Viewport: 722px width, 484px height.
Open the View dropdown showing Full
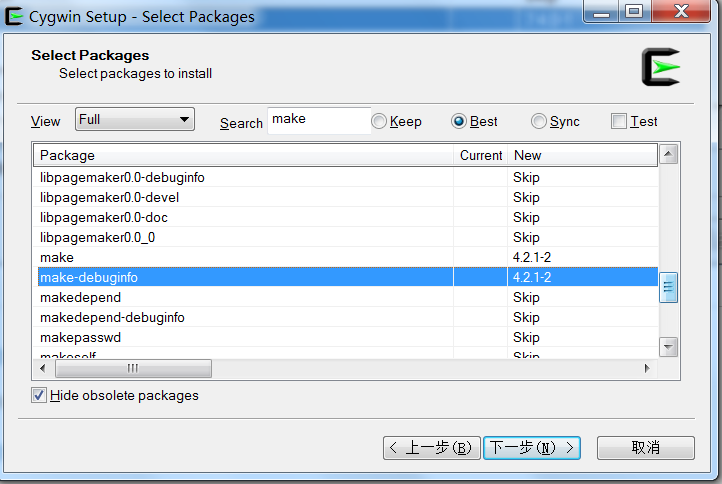pos(135,120)
